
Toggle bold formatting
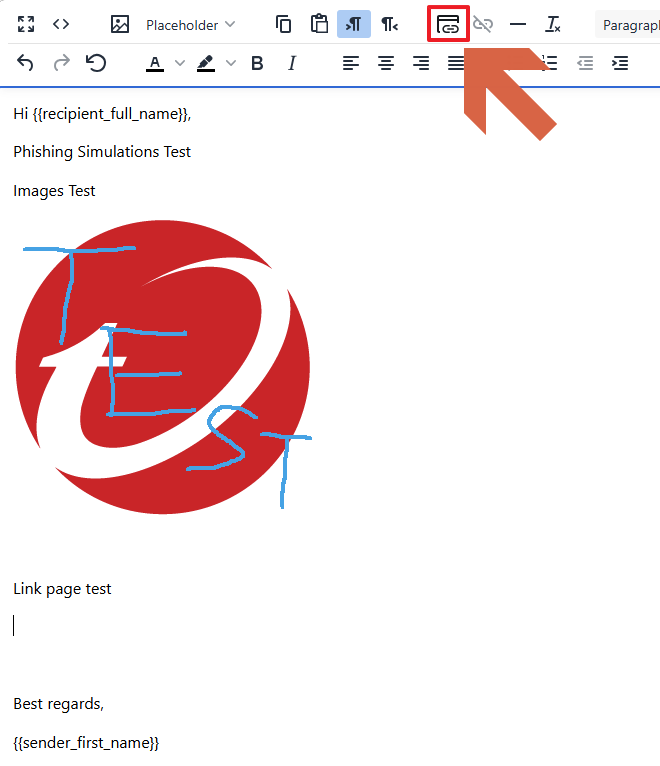tap(257, 63)
